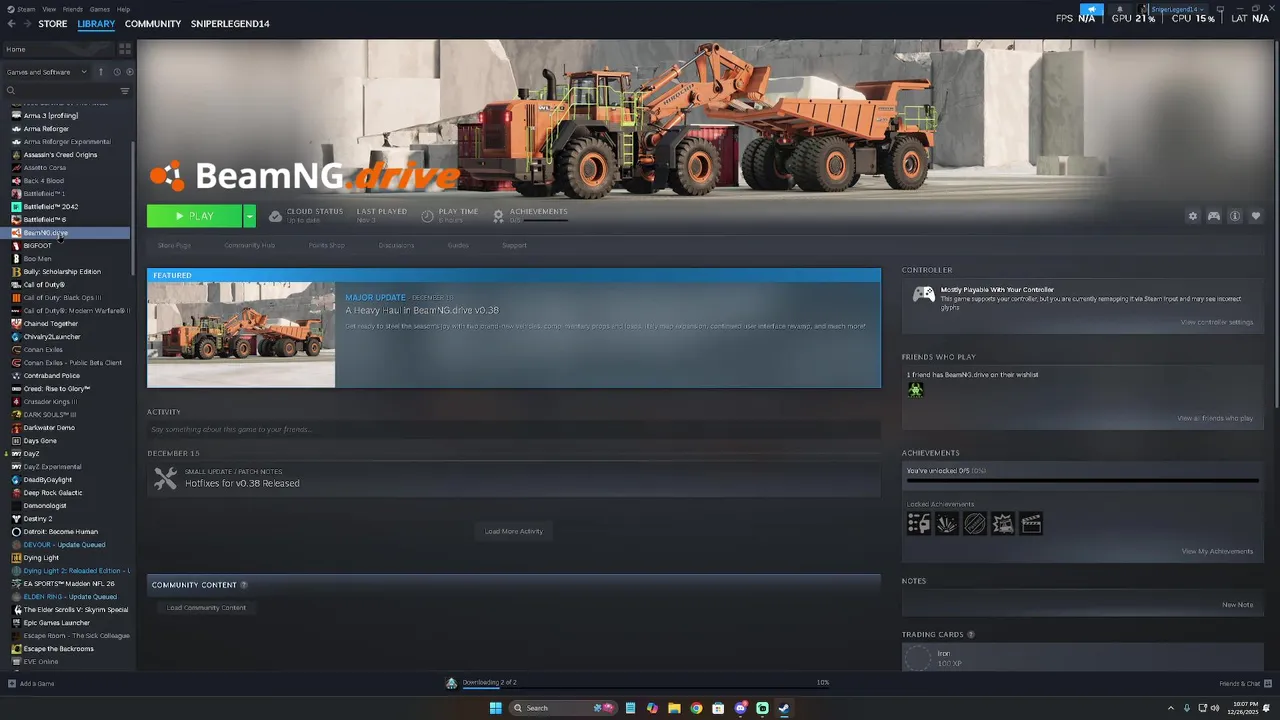Open the library grid view icon next to Home

pyautogui.click(x=125, y=49)
